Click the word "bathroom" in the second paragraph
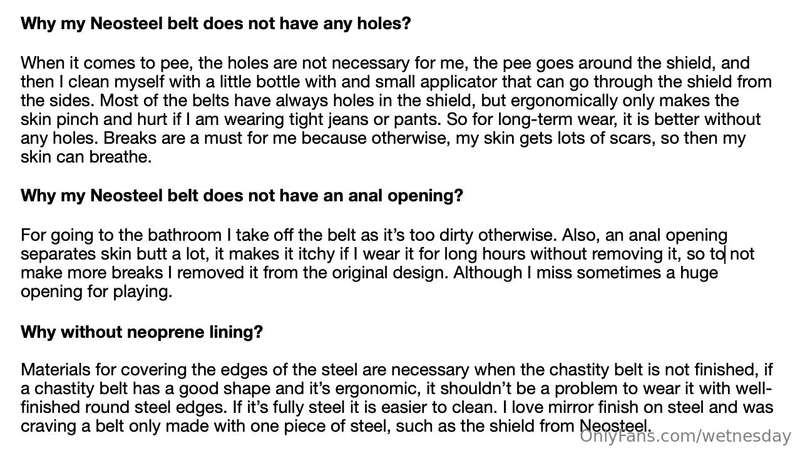Screen dimensions: 800x454 pyautogui.click(x=184, y=235)
